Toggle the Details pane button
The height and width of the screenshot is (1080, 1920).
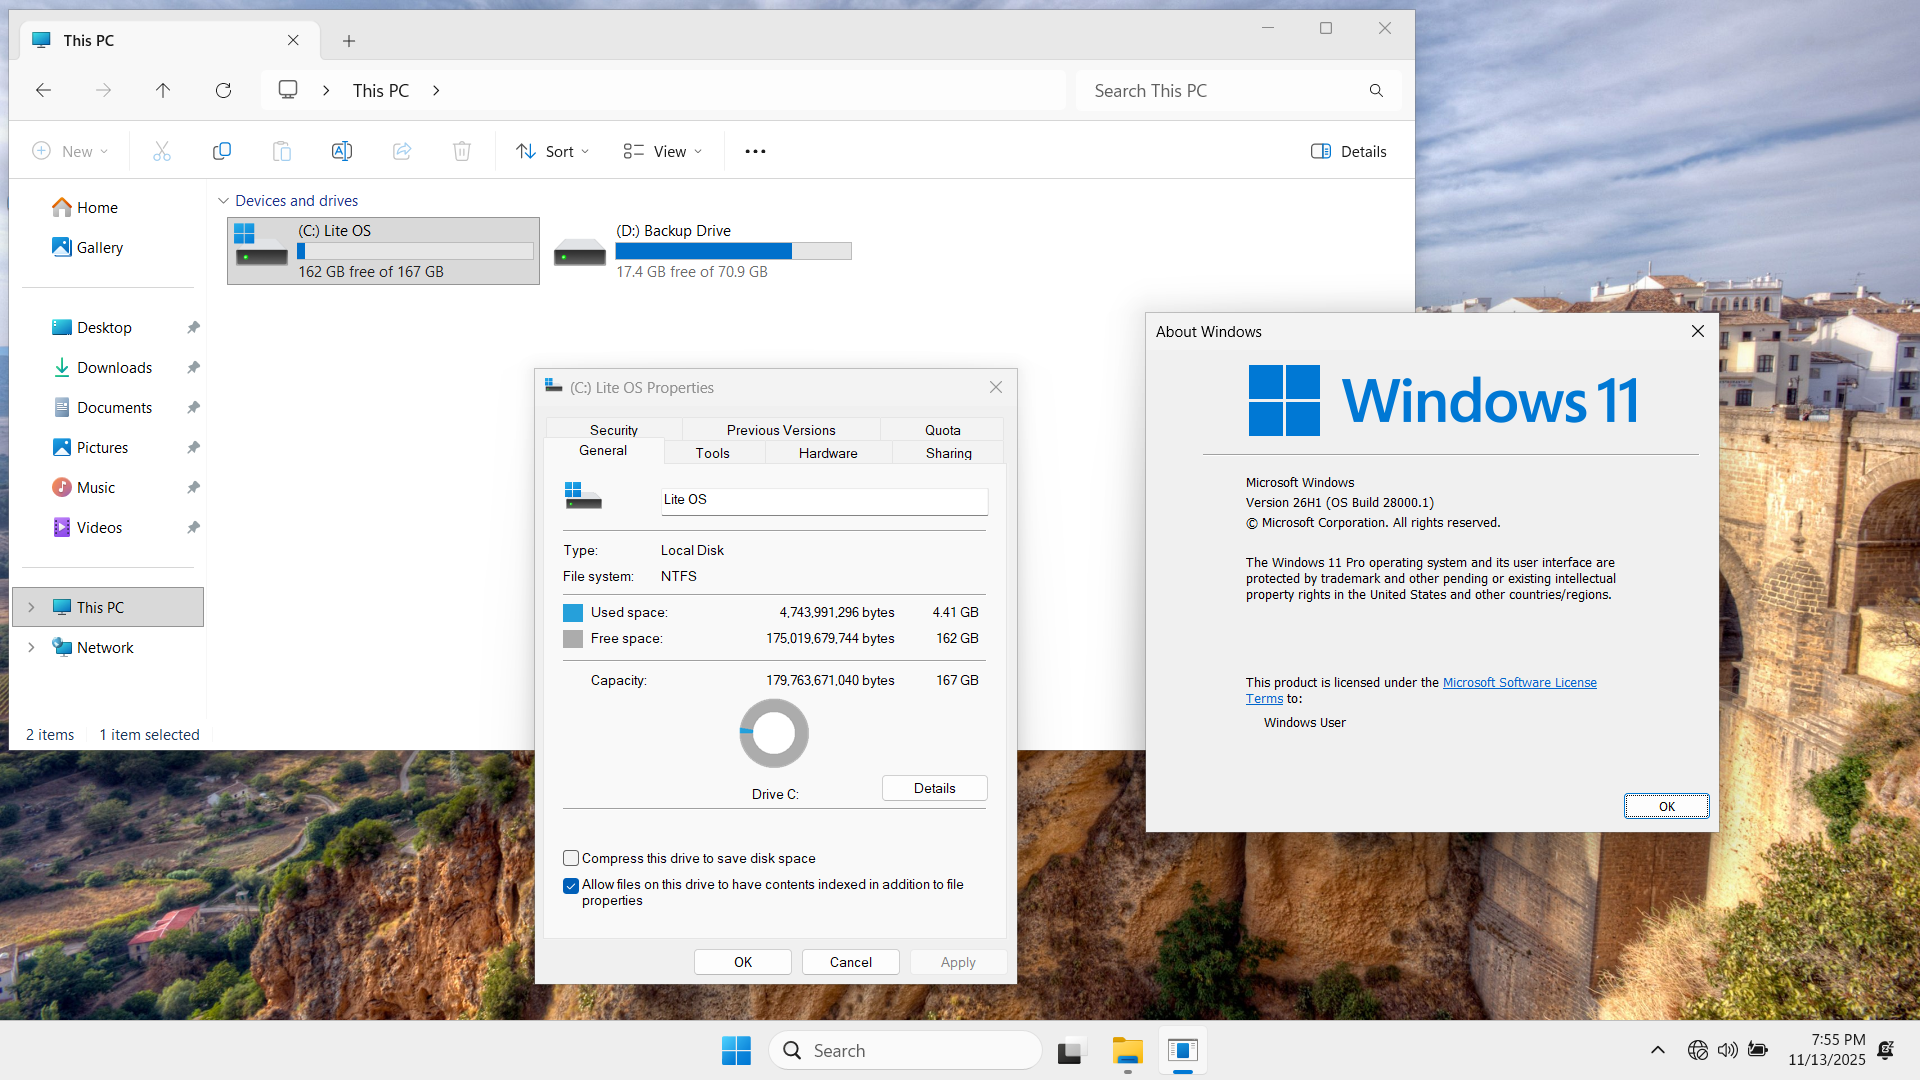1348,151
